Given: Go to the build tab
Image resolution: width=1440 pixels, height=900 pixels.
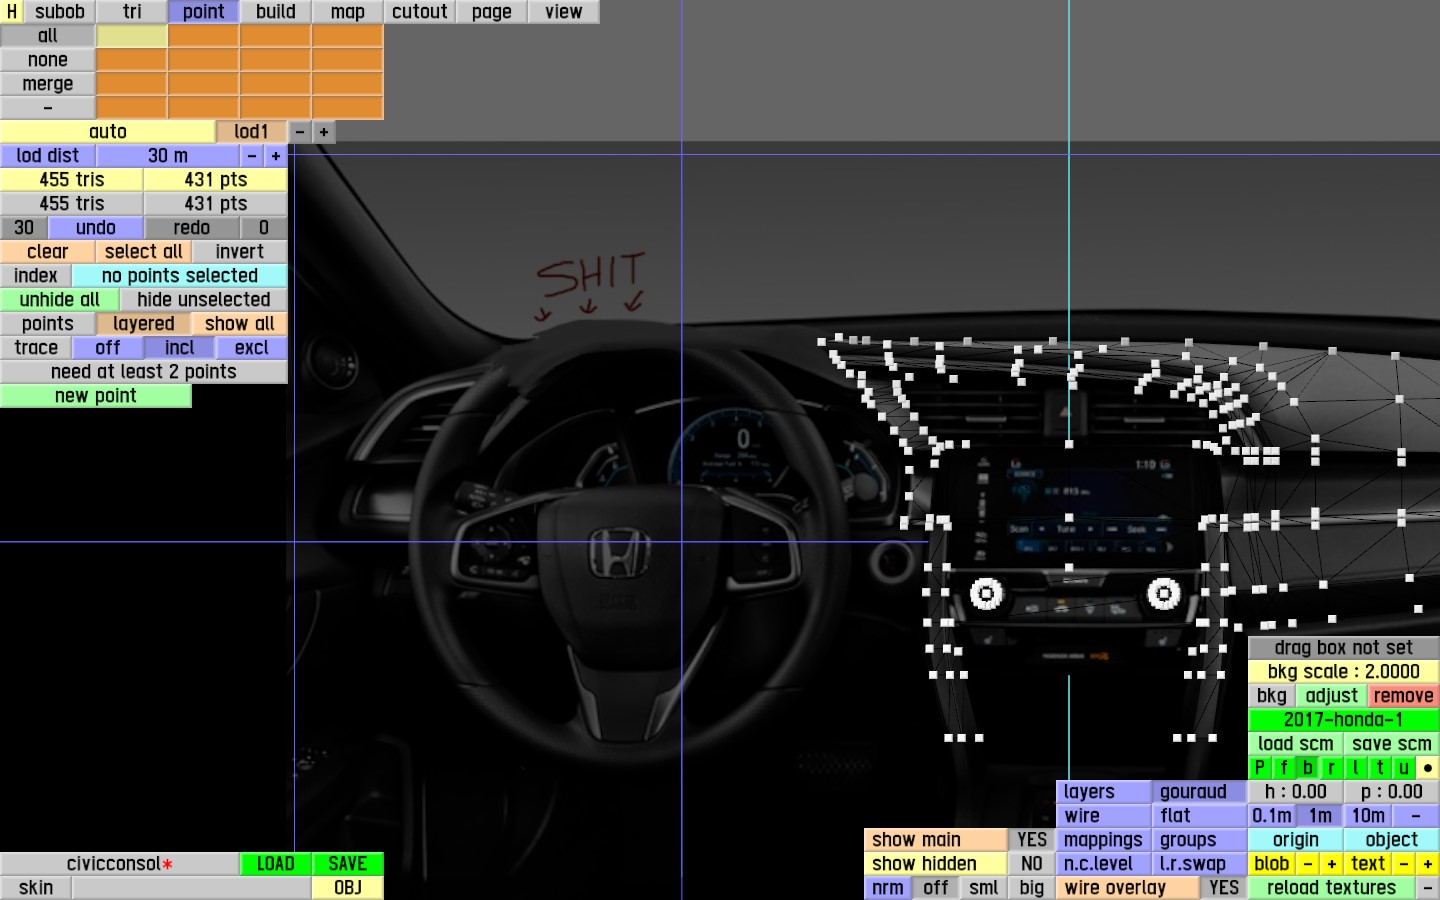Looking at the screenshot, I should pos(276,12).
